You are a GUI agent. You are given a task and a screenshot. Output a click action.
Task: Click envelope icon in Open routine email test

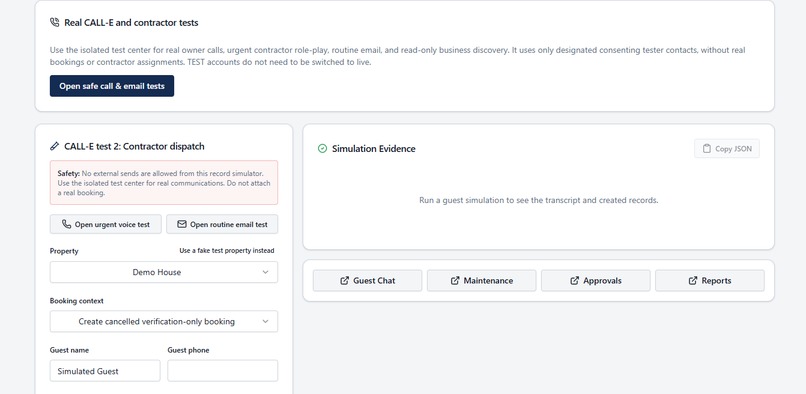pos(181,224)
